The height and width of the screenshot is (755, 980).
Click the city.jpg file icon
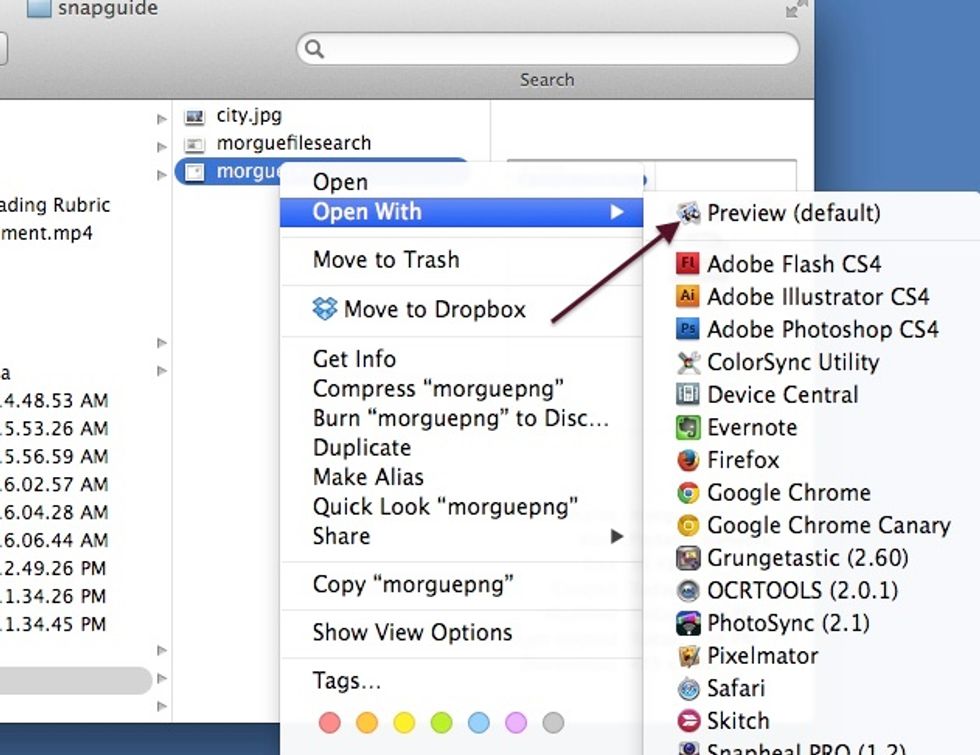point(194,116)
